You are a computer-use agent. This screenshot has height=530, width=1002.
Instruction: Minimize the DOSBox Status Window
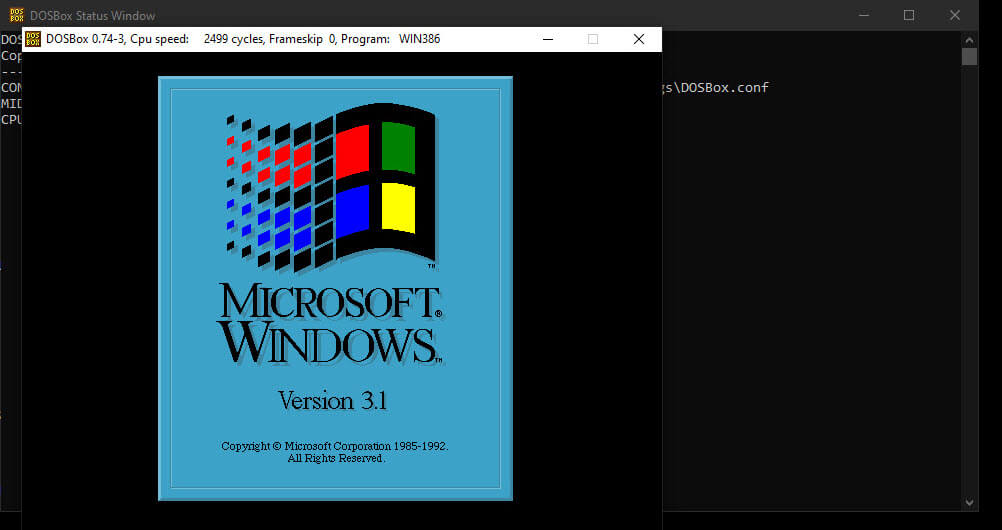pyautogui.click(x=863, y=15)
